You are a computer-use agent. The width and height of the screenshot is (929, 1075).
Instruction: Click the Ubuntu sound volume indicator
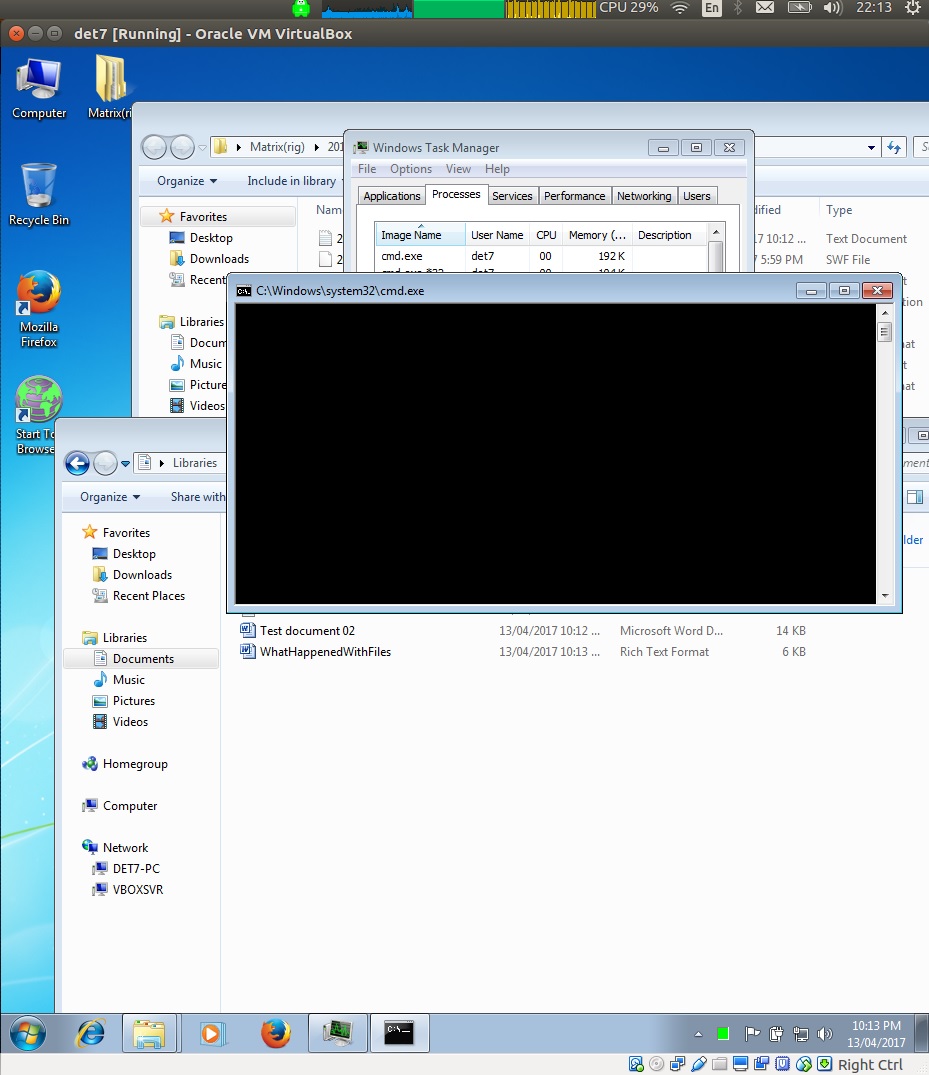coord(832,8)
